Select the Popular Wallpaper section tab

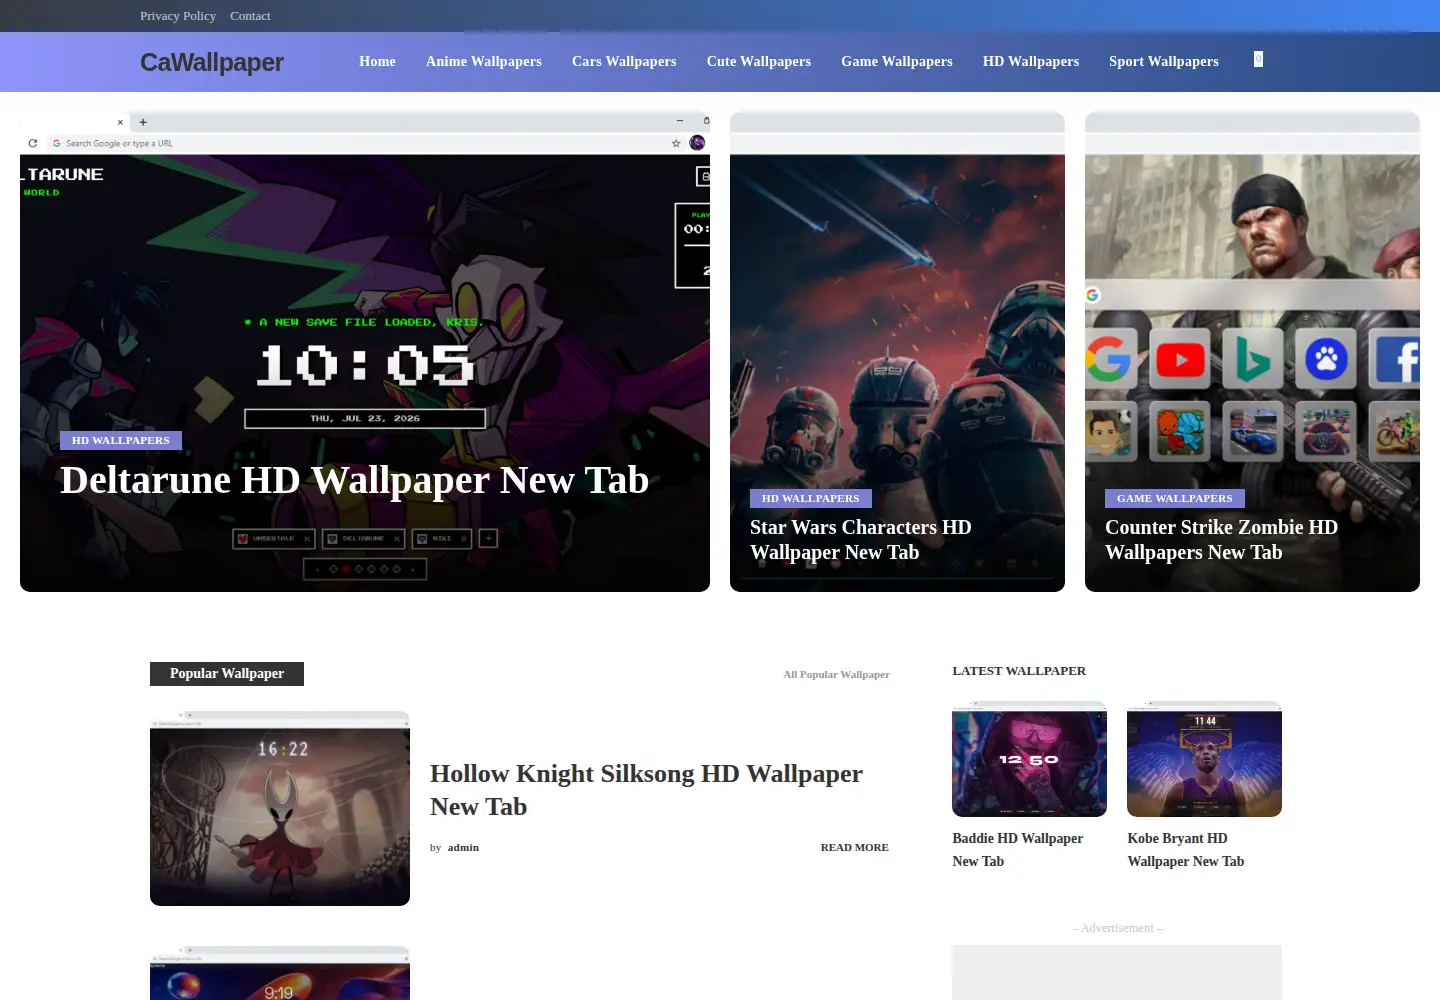coord(227,674)
